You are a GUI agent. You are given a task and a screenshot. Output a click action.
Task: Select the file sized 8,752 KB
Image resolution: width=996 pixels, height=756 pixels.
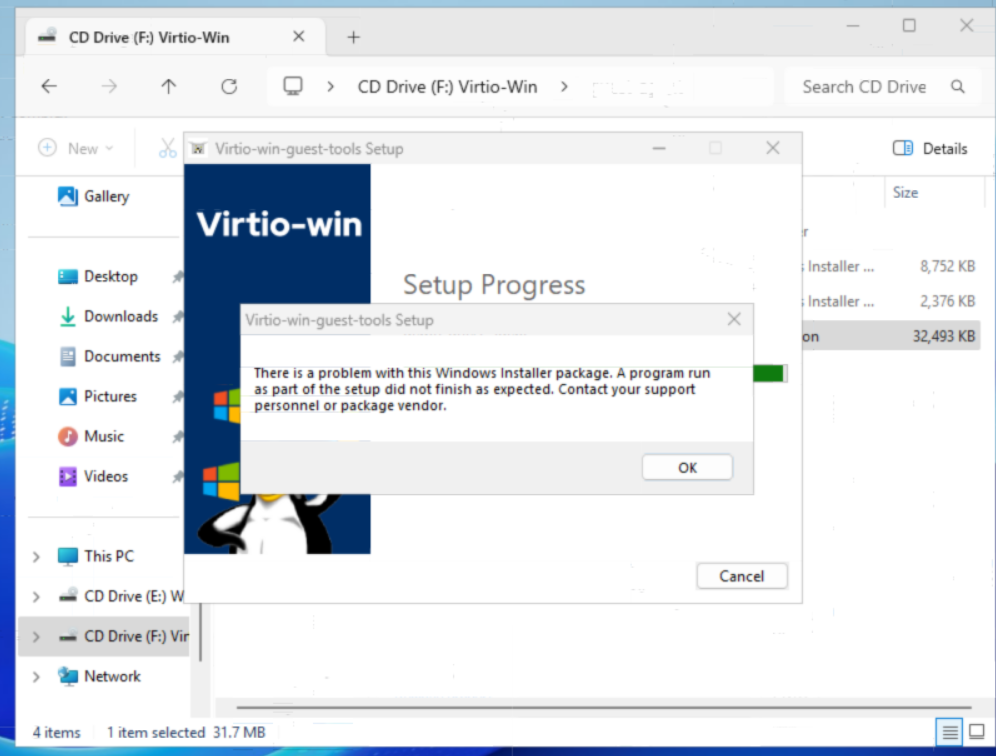point(891,267)
